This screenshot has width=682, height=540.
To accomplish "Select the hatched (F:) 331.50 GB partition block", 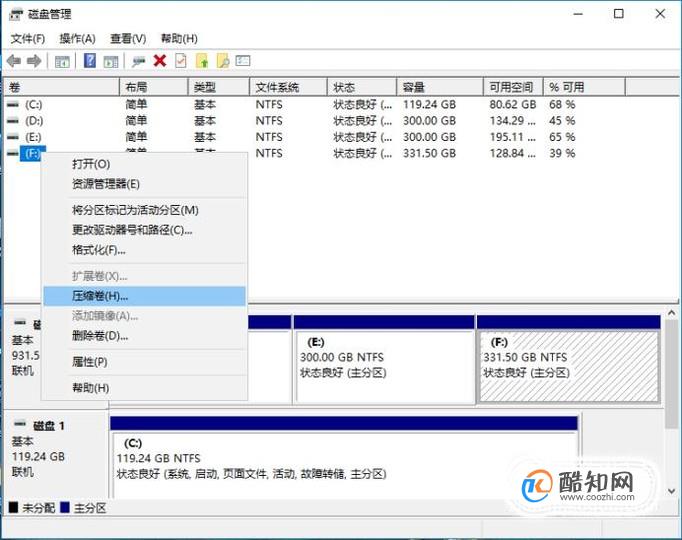I will [x=569, y=360].
